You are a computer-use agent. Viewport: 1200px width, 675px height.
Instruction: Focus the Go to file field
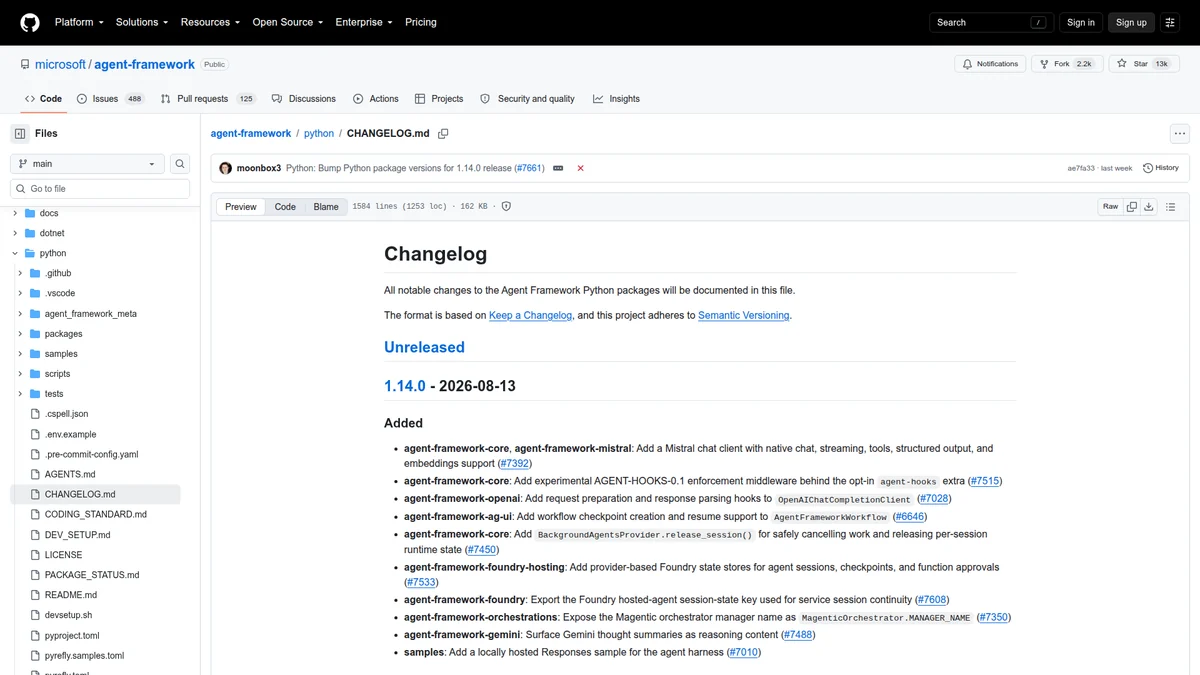100,189
